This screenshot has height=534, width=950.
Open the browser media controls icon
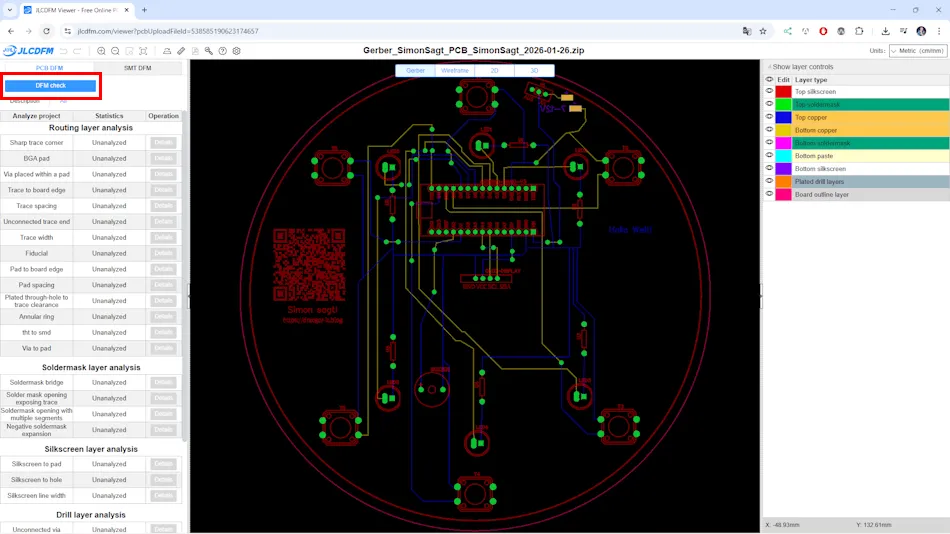pos(903,31)
